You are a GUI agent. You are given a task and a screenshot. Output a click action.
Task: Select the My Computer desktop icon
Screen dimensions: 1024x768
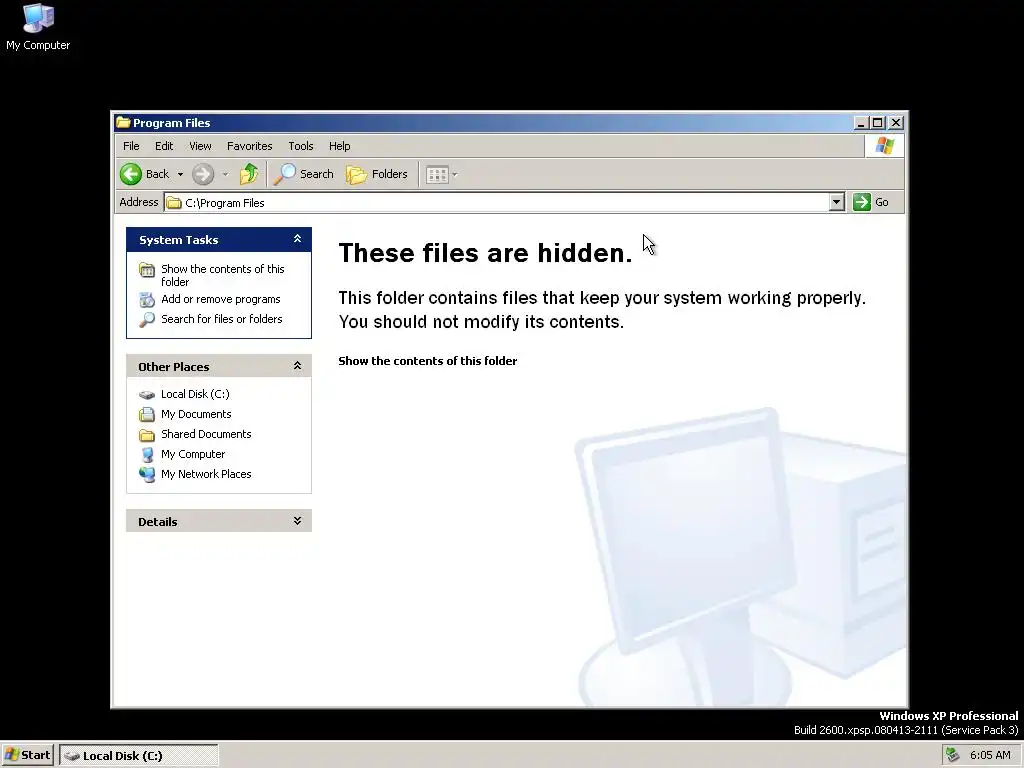point(38,27)
